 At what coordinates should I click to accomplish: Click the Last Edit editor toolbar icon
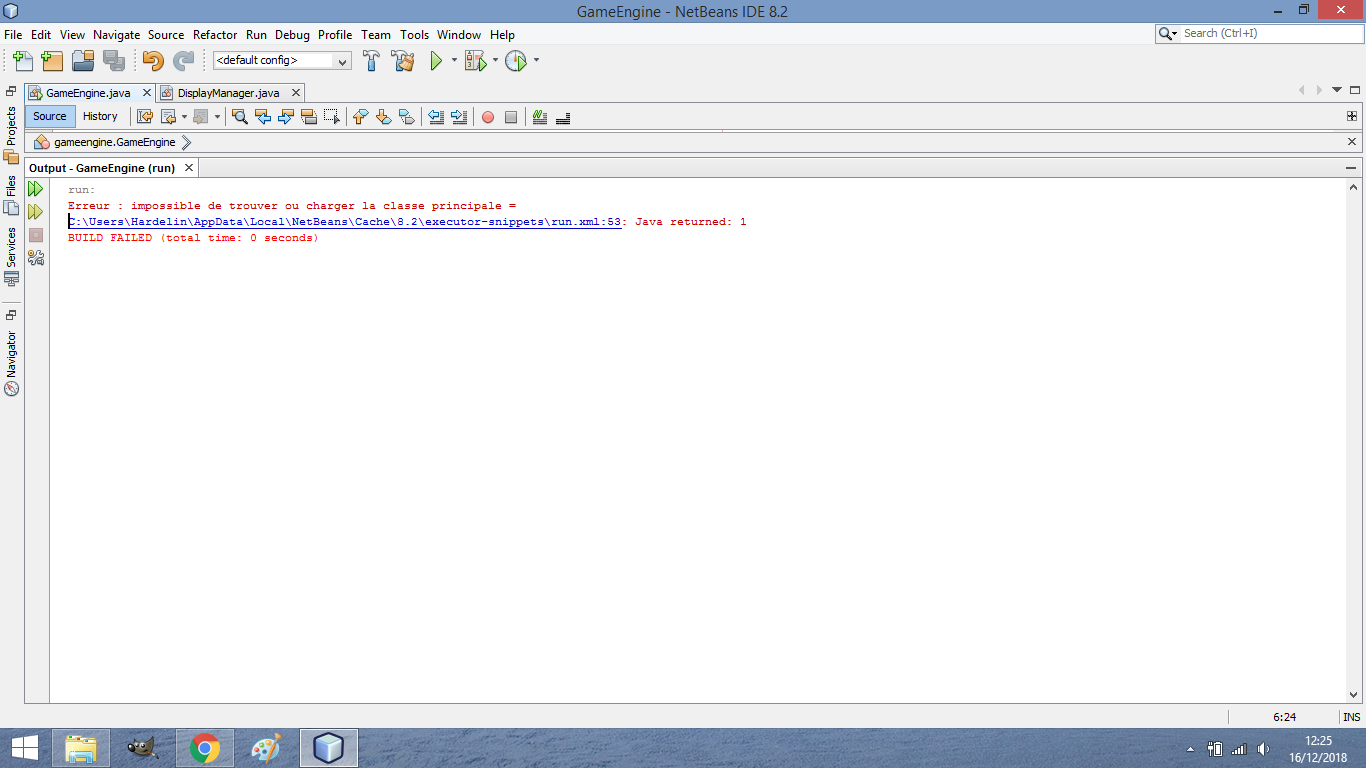(x=145, y=117)
